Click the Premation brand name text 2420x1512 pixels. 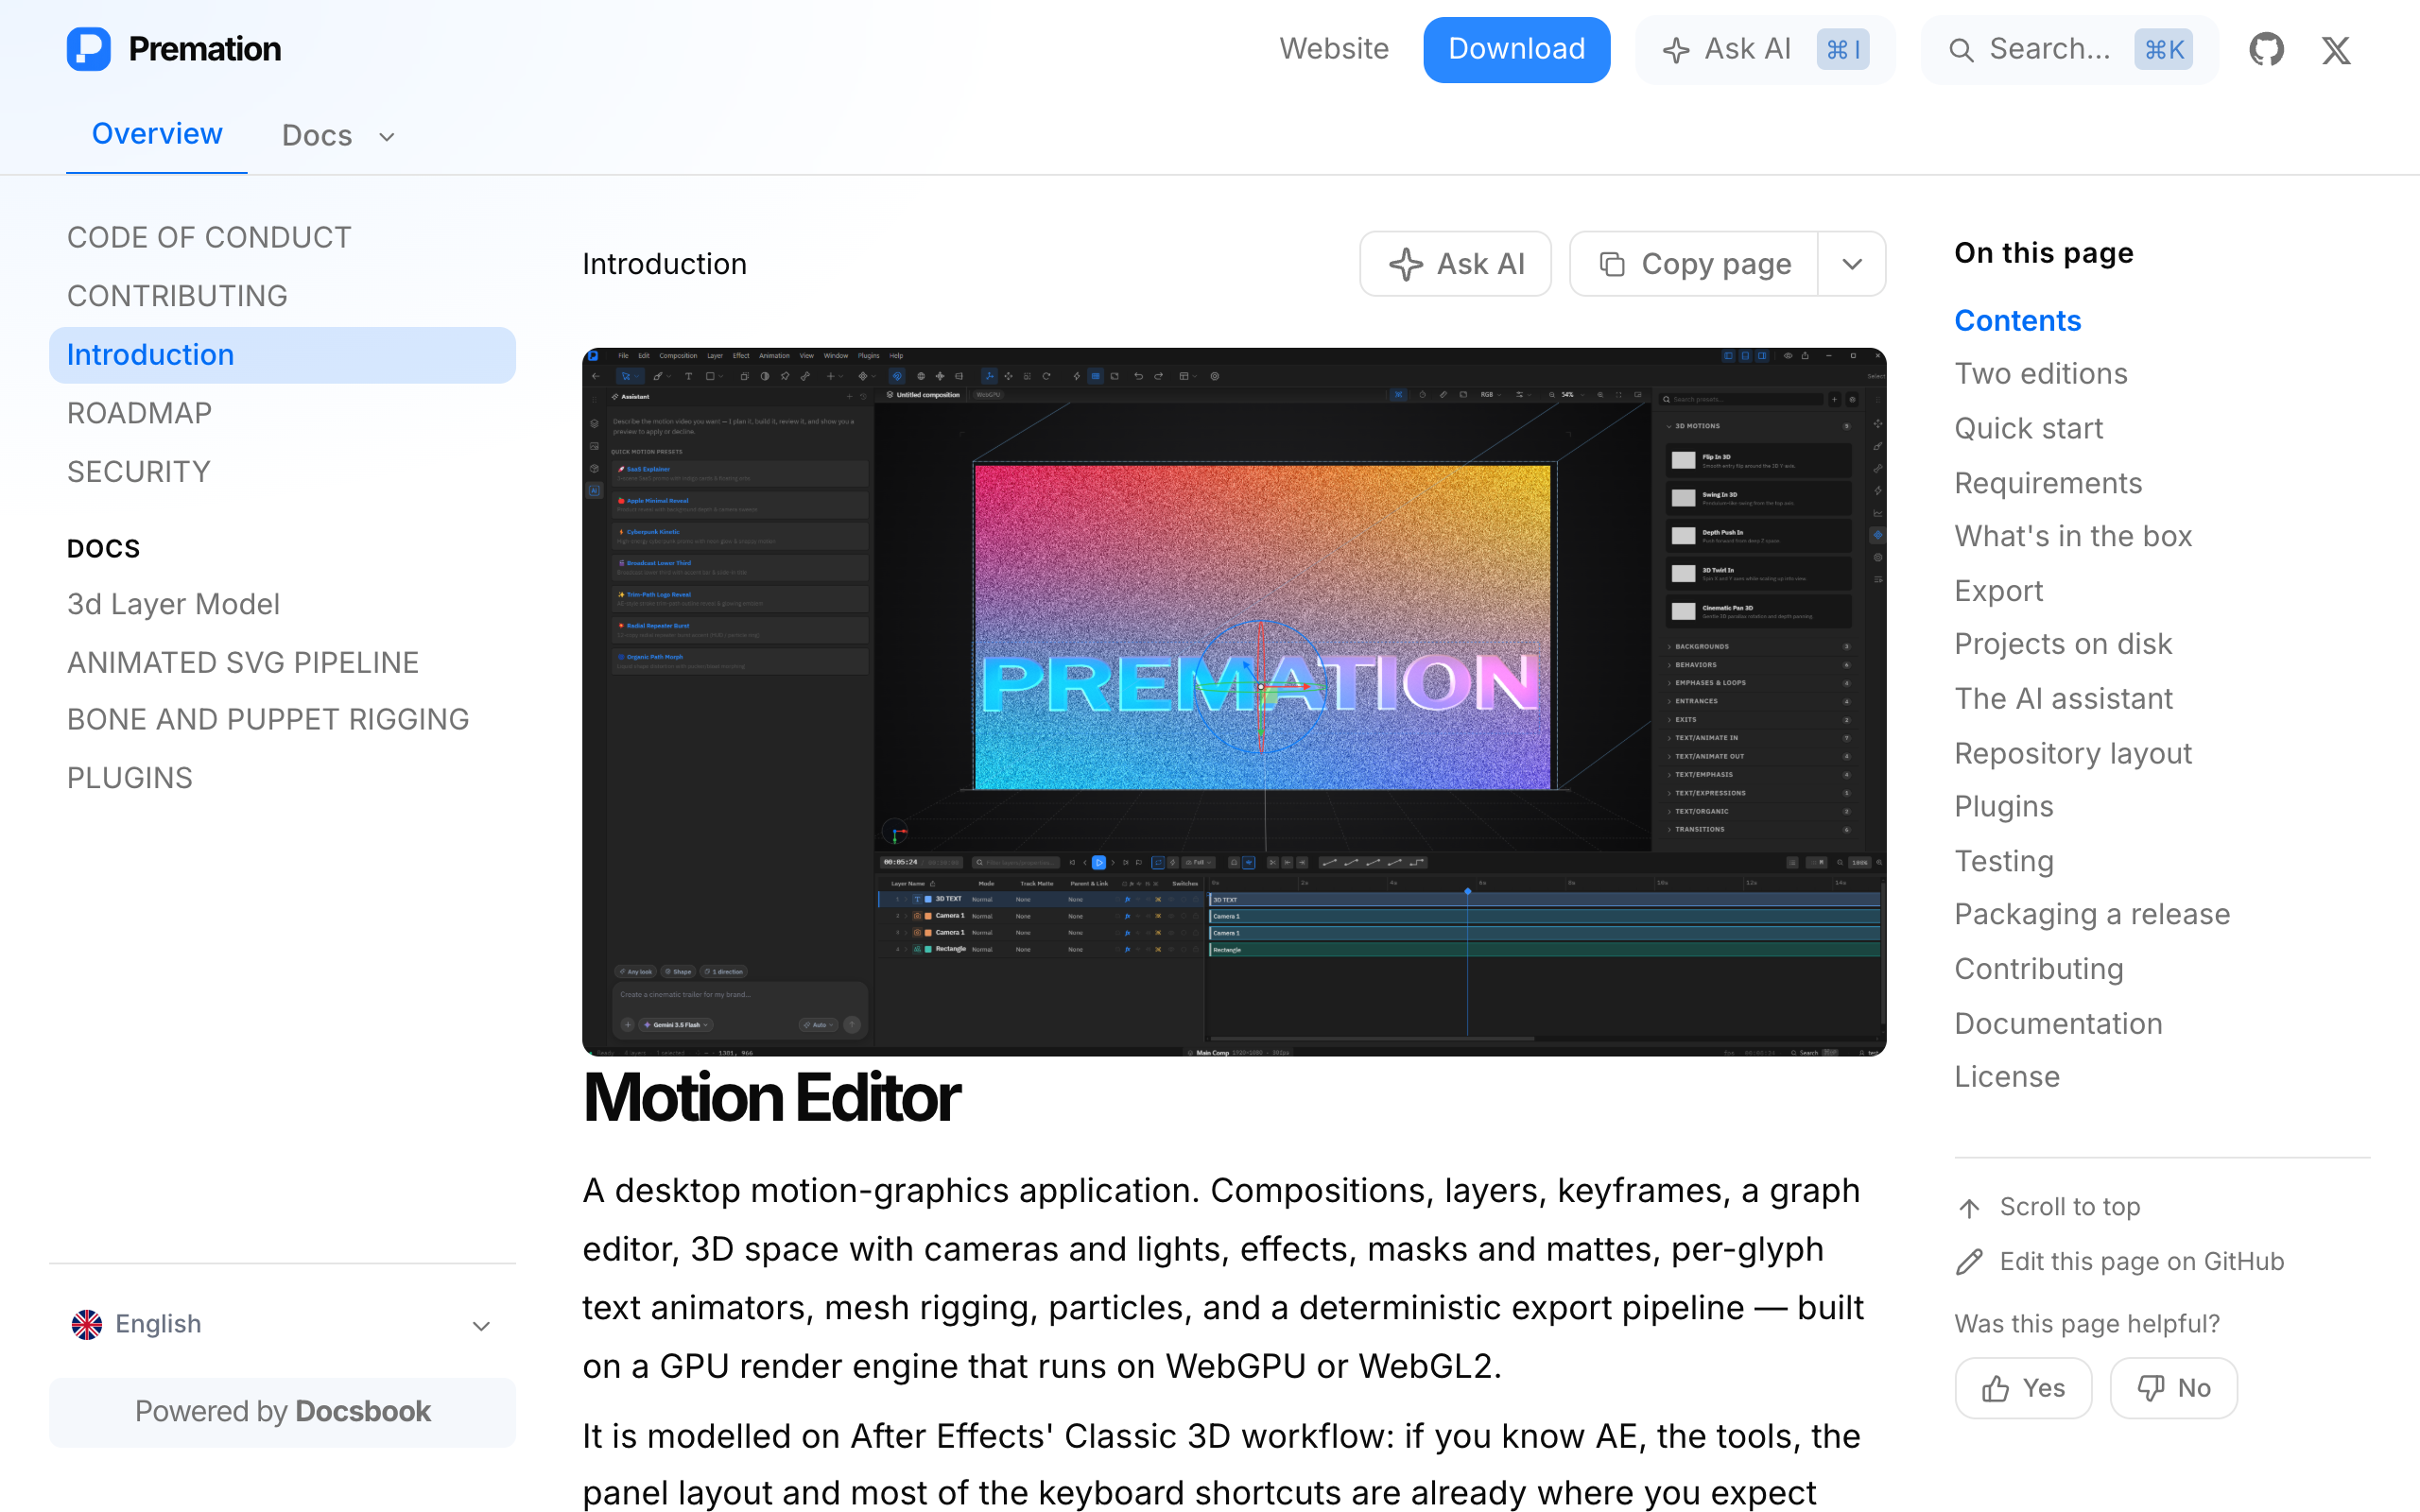[x=205, y=49]
